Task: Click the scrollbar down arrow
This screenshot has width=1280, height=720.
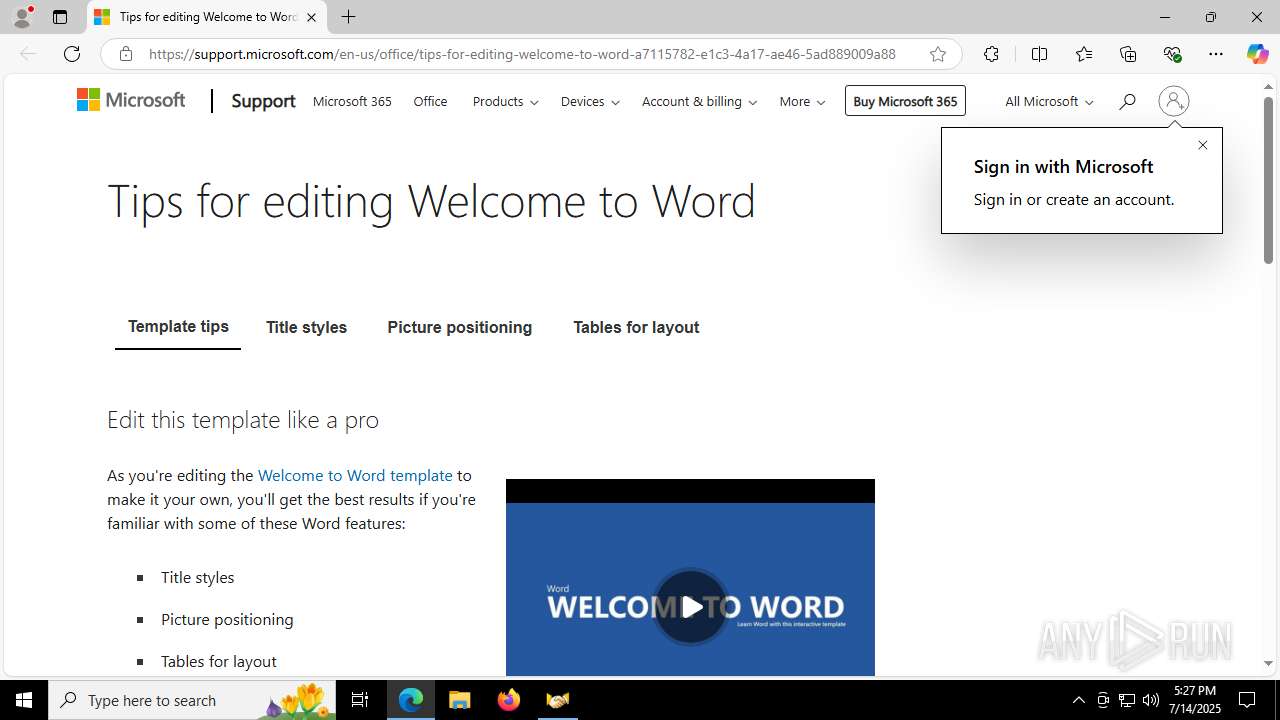Action: (x=1268, y=663)
